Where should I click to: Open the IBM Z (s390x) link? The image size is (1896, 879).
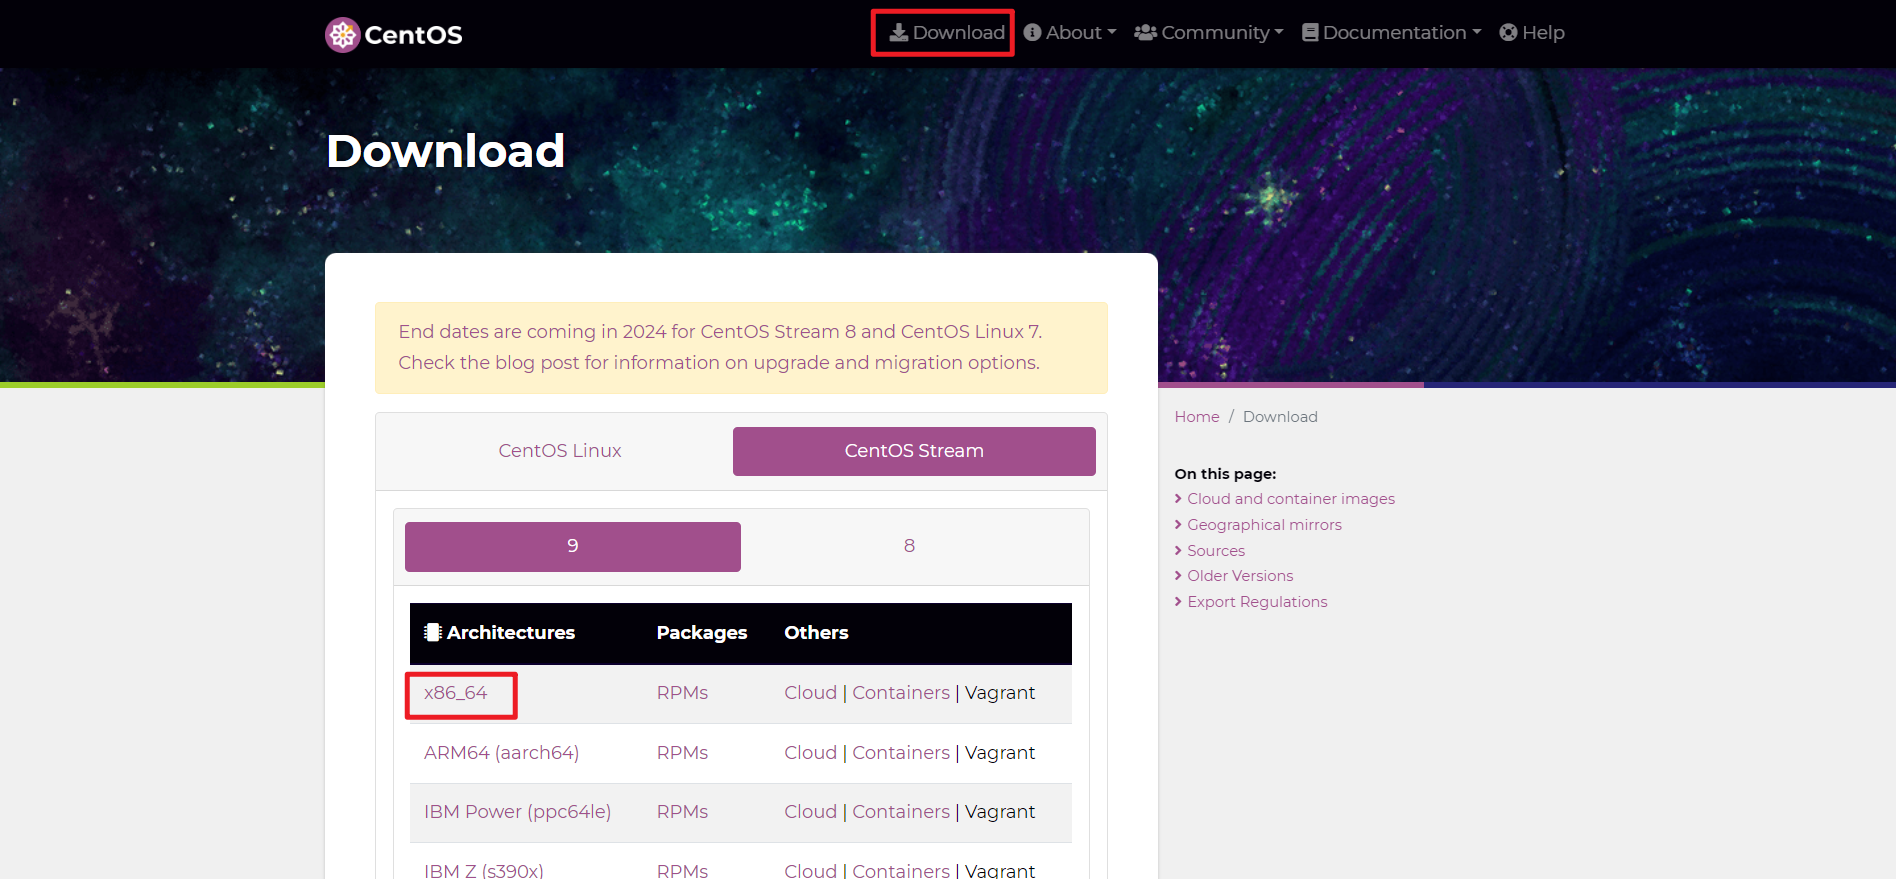(484, 870)
